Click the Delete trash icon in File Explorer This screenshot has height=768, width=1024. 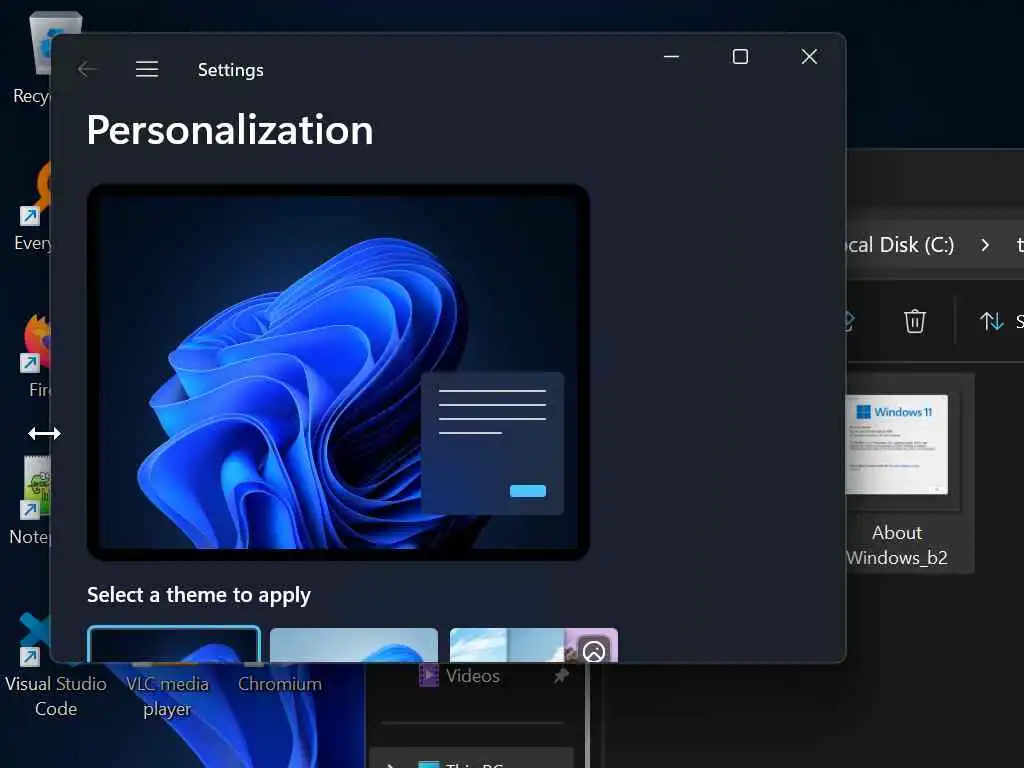914,321
